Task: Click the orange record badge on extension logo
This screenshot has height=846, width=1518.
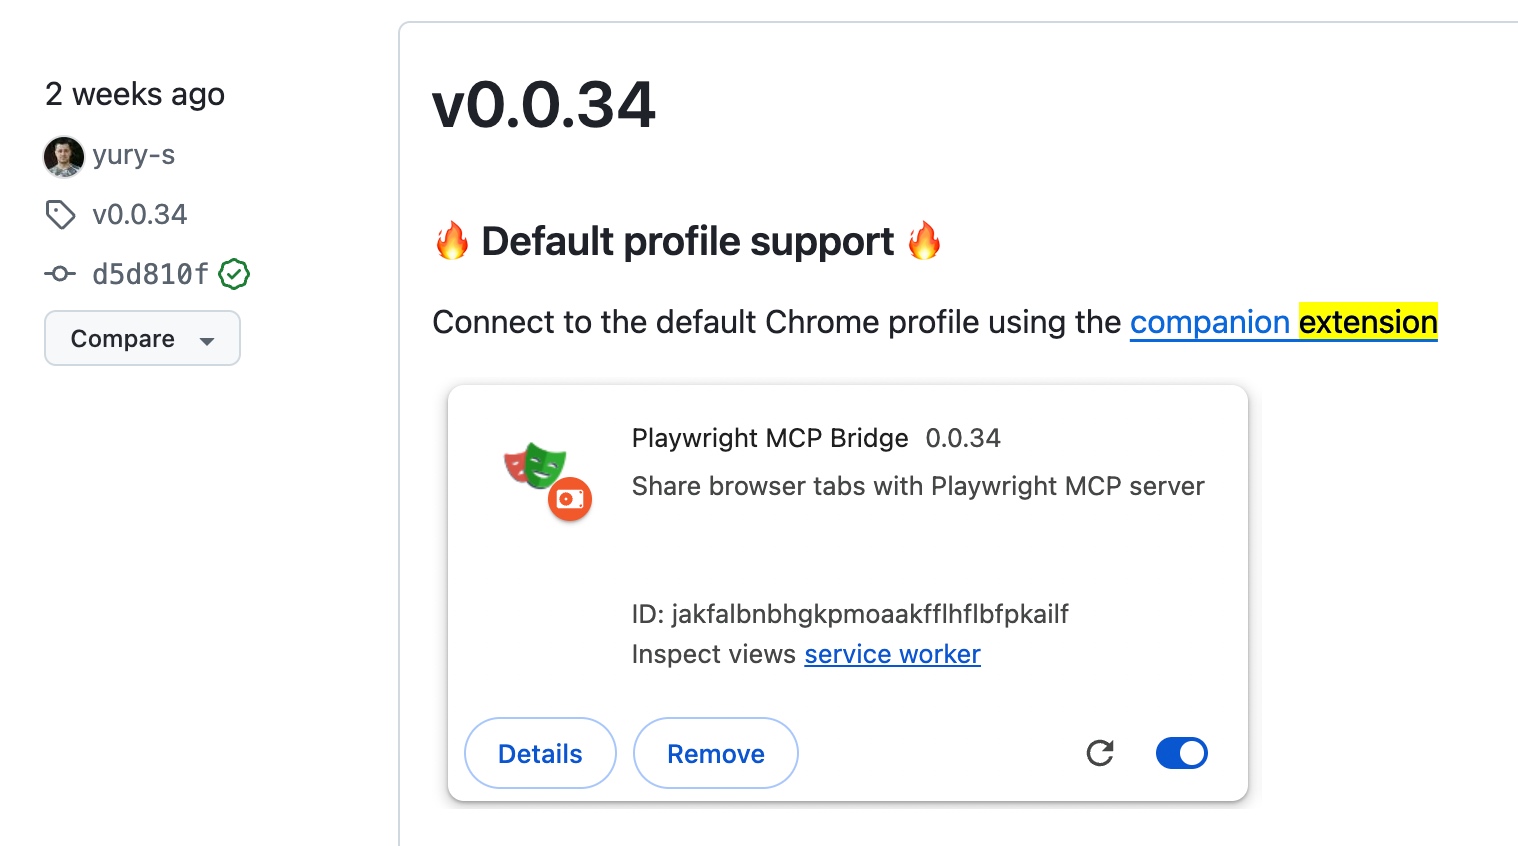Action: (x=570, y=499)
